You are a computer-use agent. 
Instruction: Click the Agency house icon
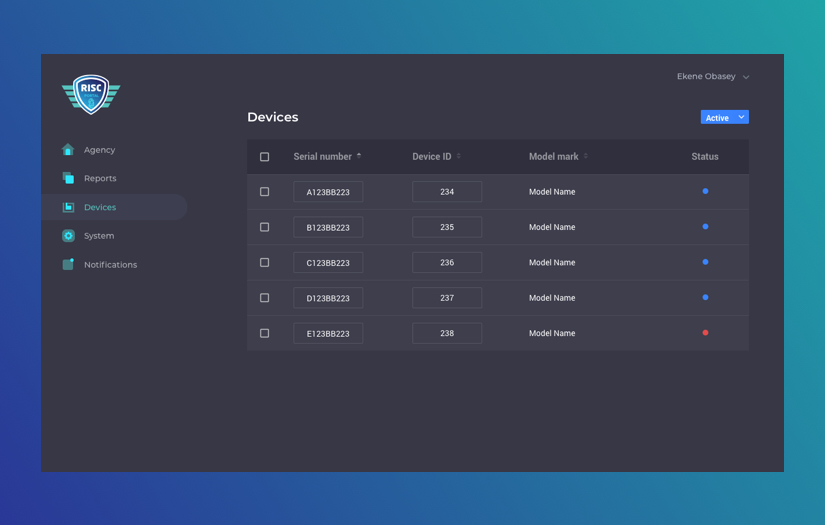[68, 149]
